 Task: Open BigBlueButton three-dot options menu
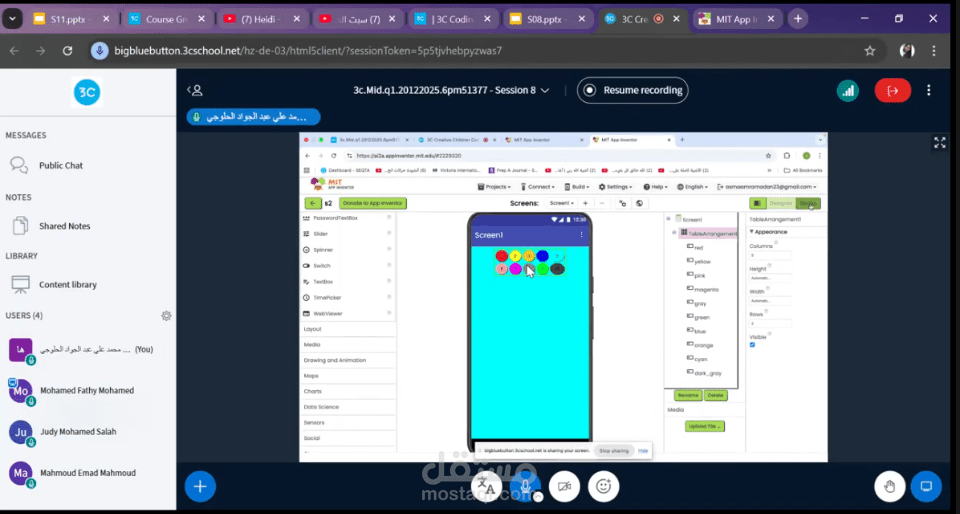(929, 91)
